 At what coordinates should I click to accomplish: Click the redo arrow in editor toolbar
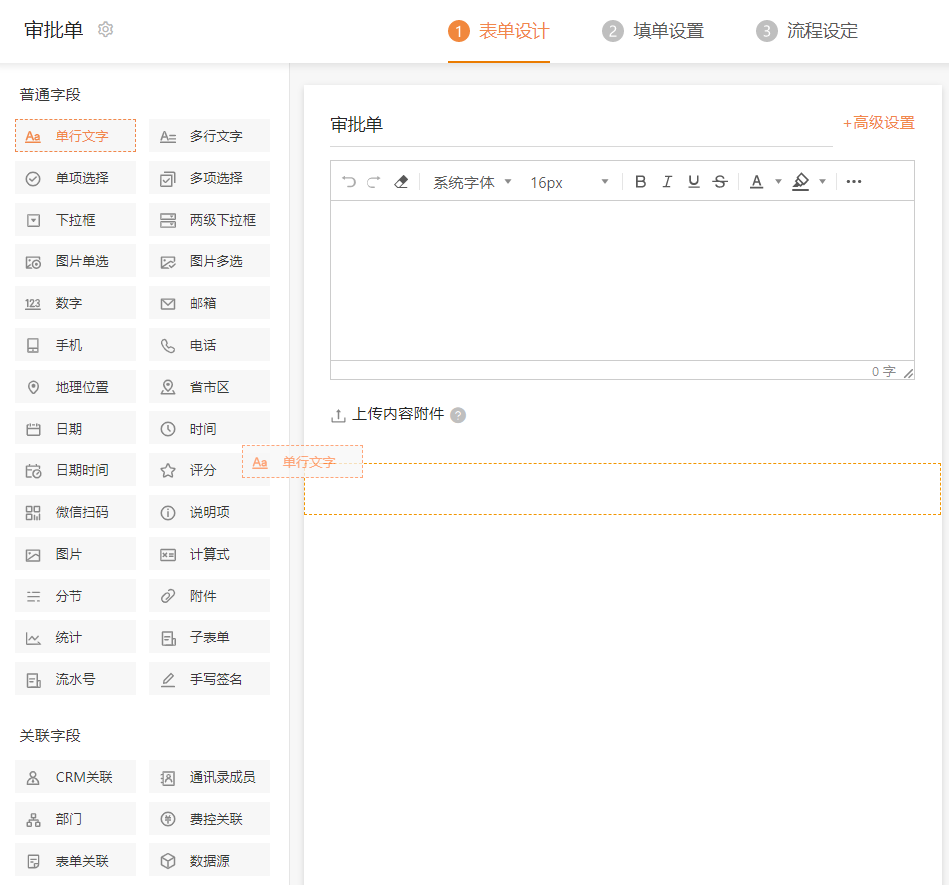point(374,182)
